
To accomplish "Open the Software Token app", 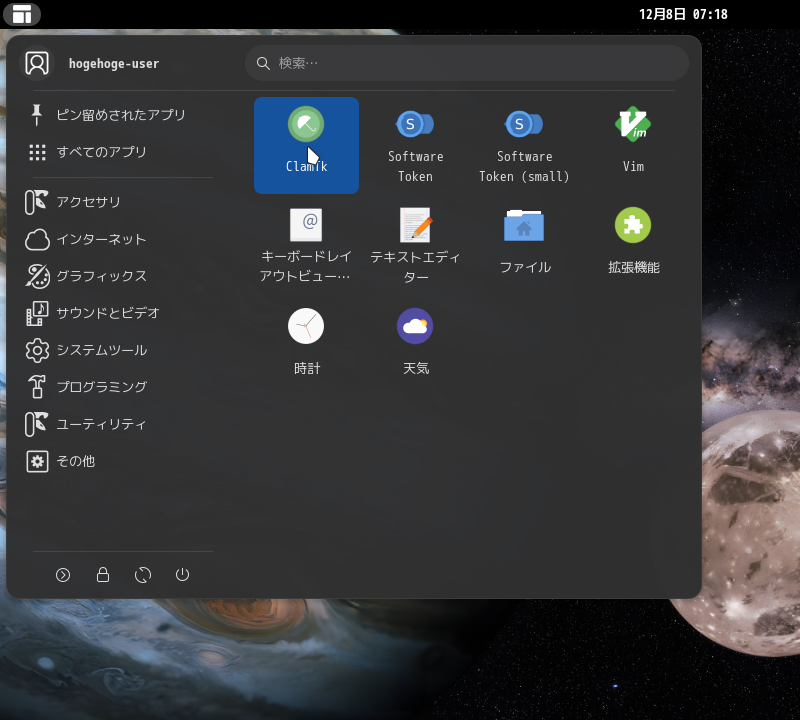I will coord(415,140).
